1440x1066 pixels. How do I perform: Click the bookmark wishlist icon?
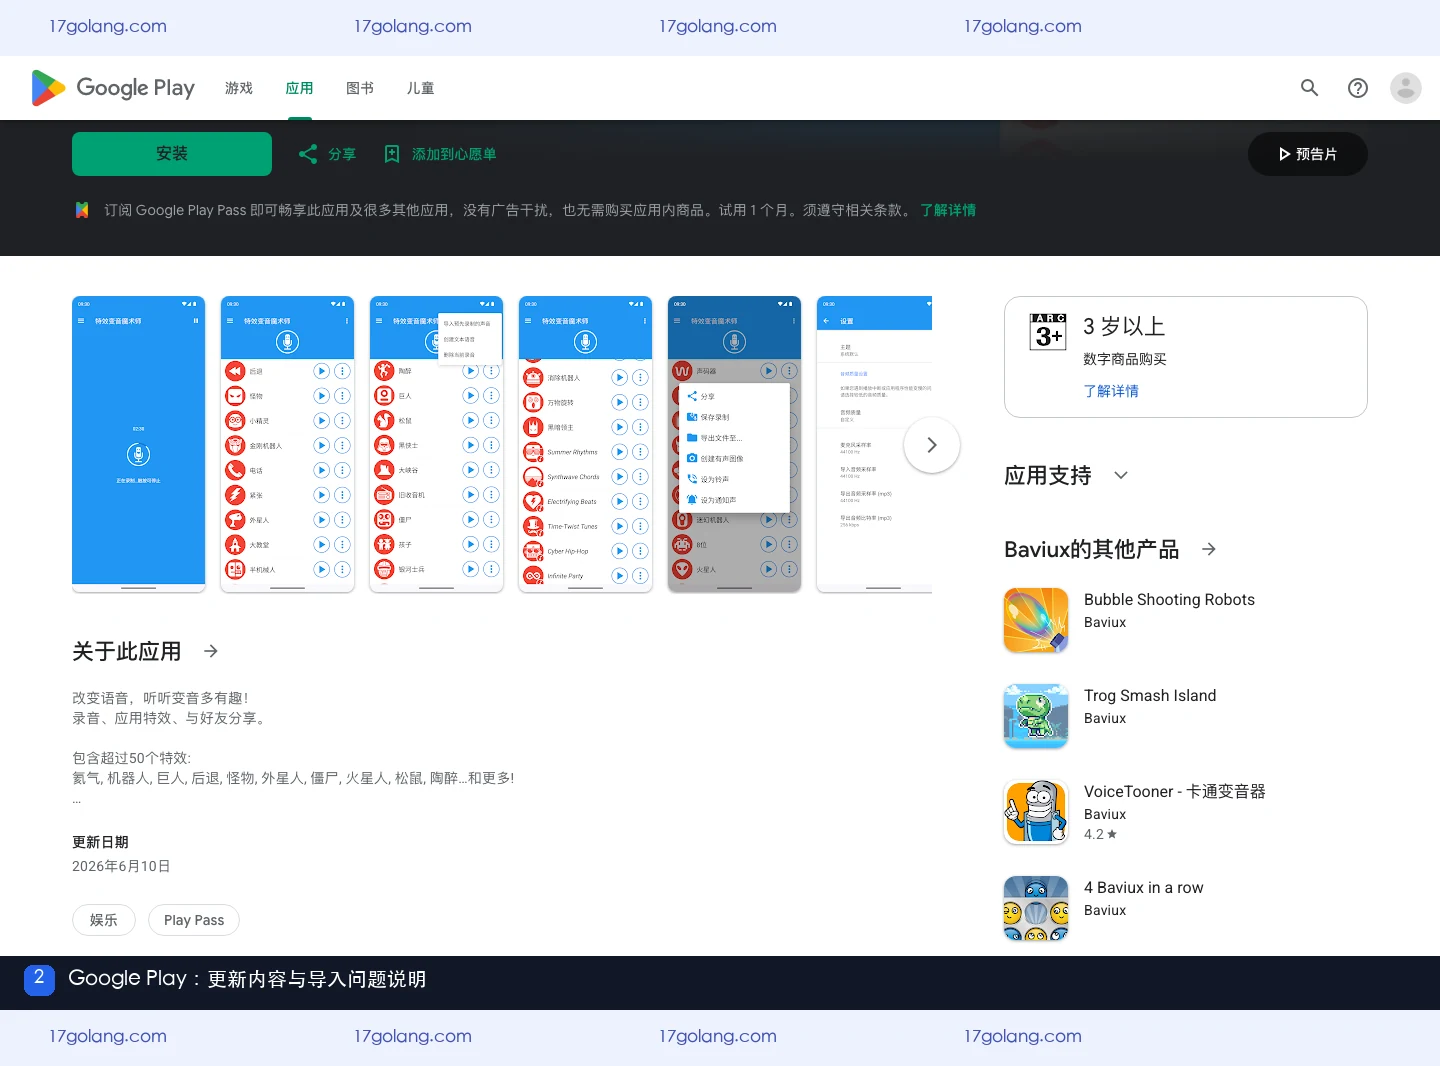coord(392,154)
